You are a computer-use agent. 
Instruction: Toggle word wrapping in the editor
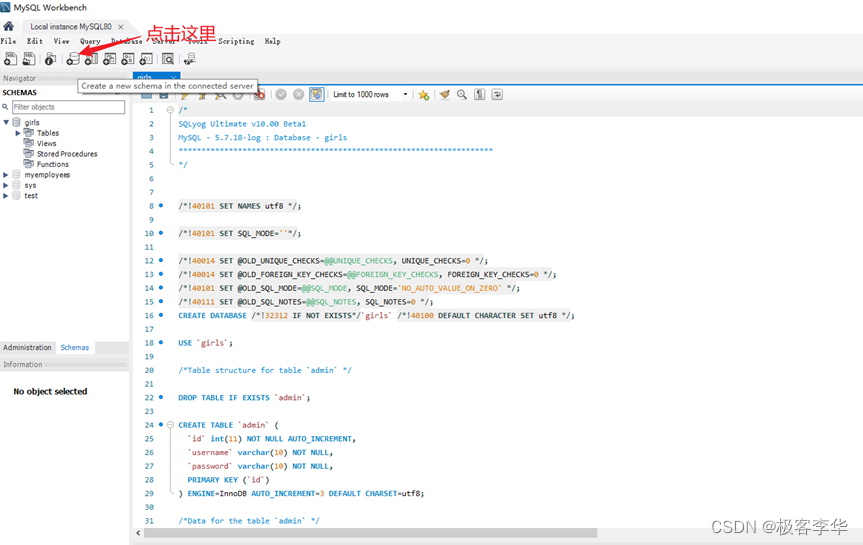497,94
